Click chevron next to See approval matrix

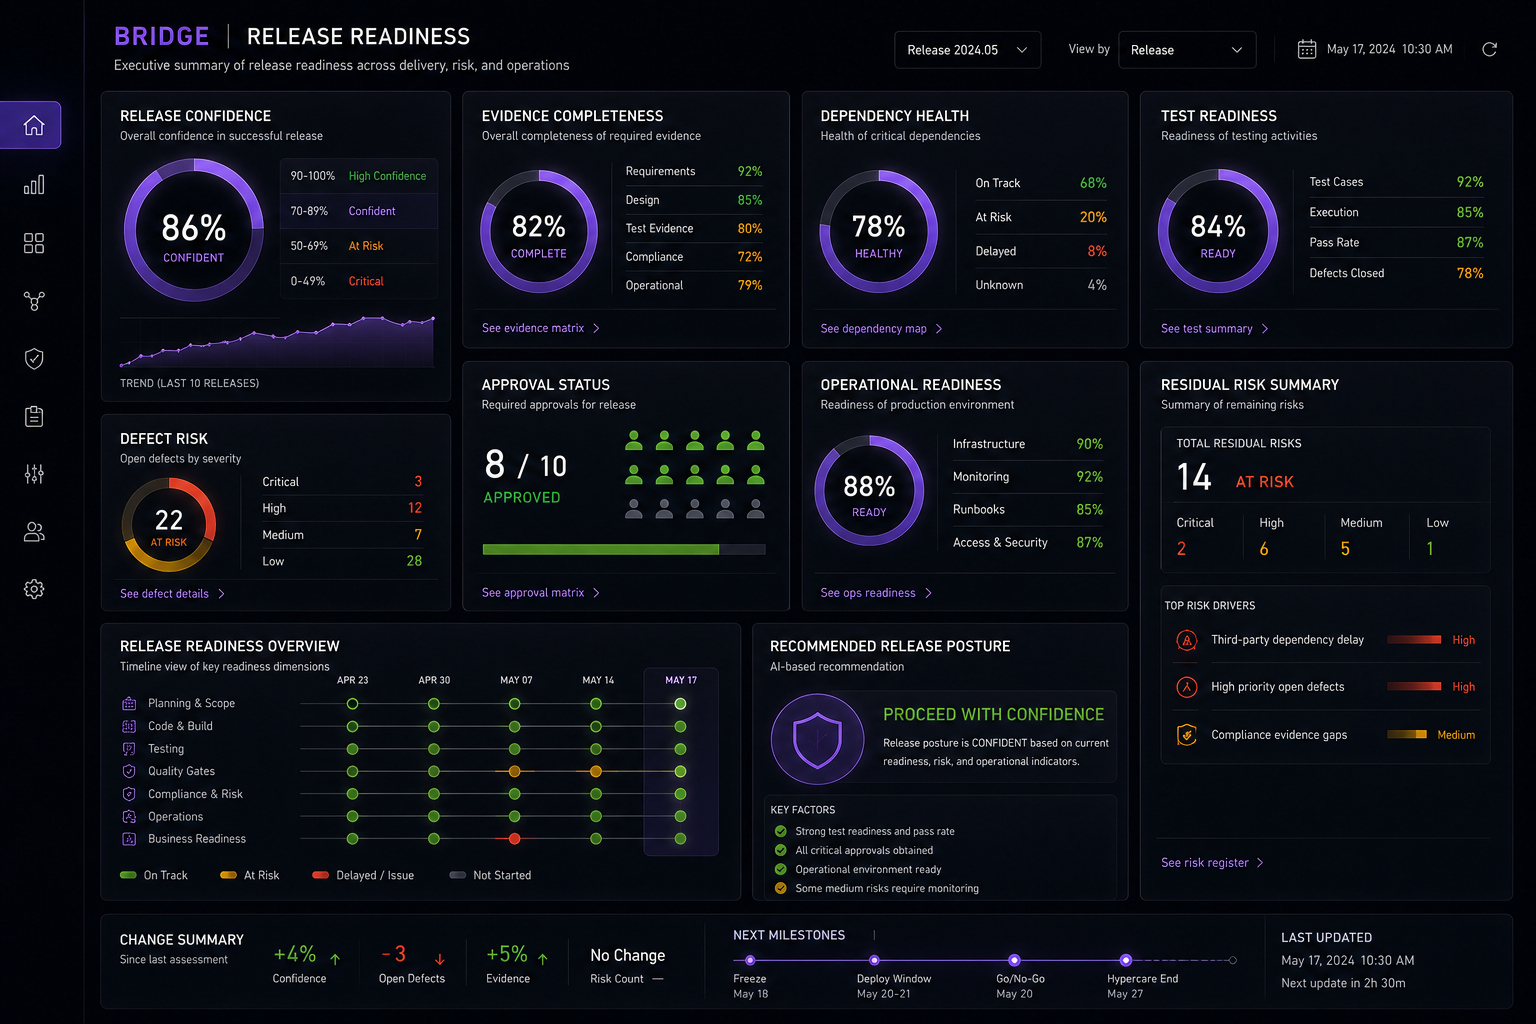pyautogui.click(x=596, y=593)
